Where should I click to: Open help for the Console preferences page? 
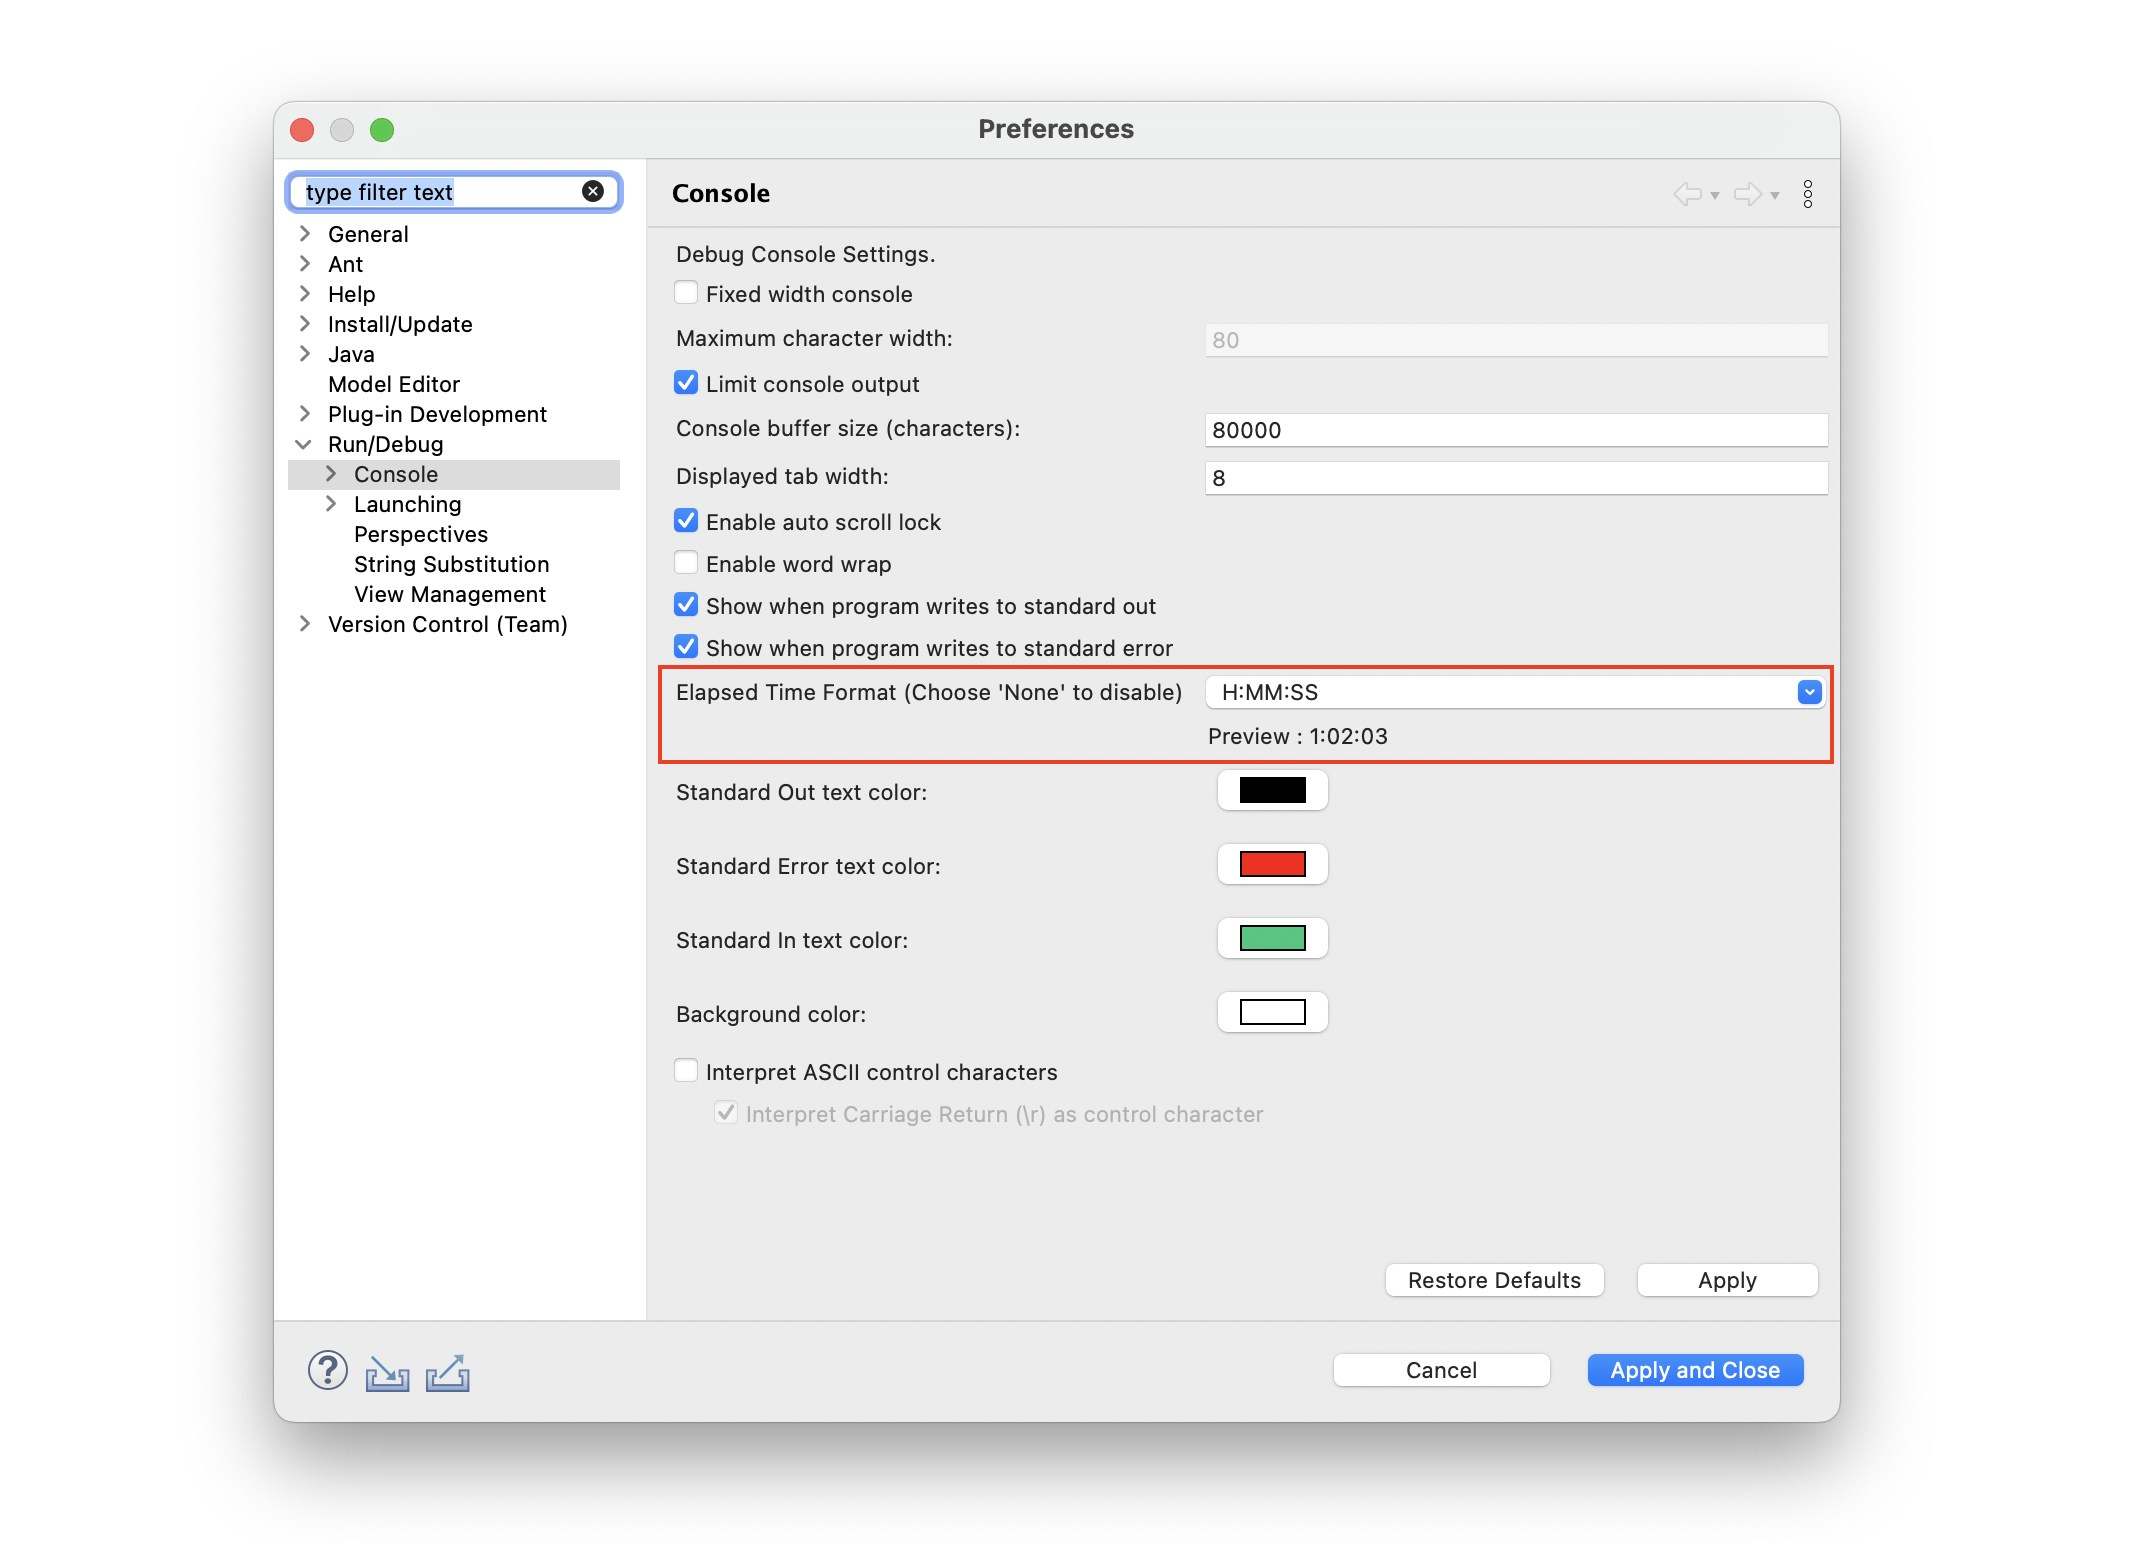coord(327,1371)
